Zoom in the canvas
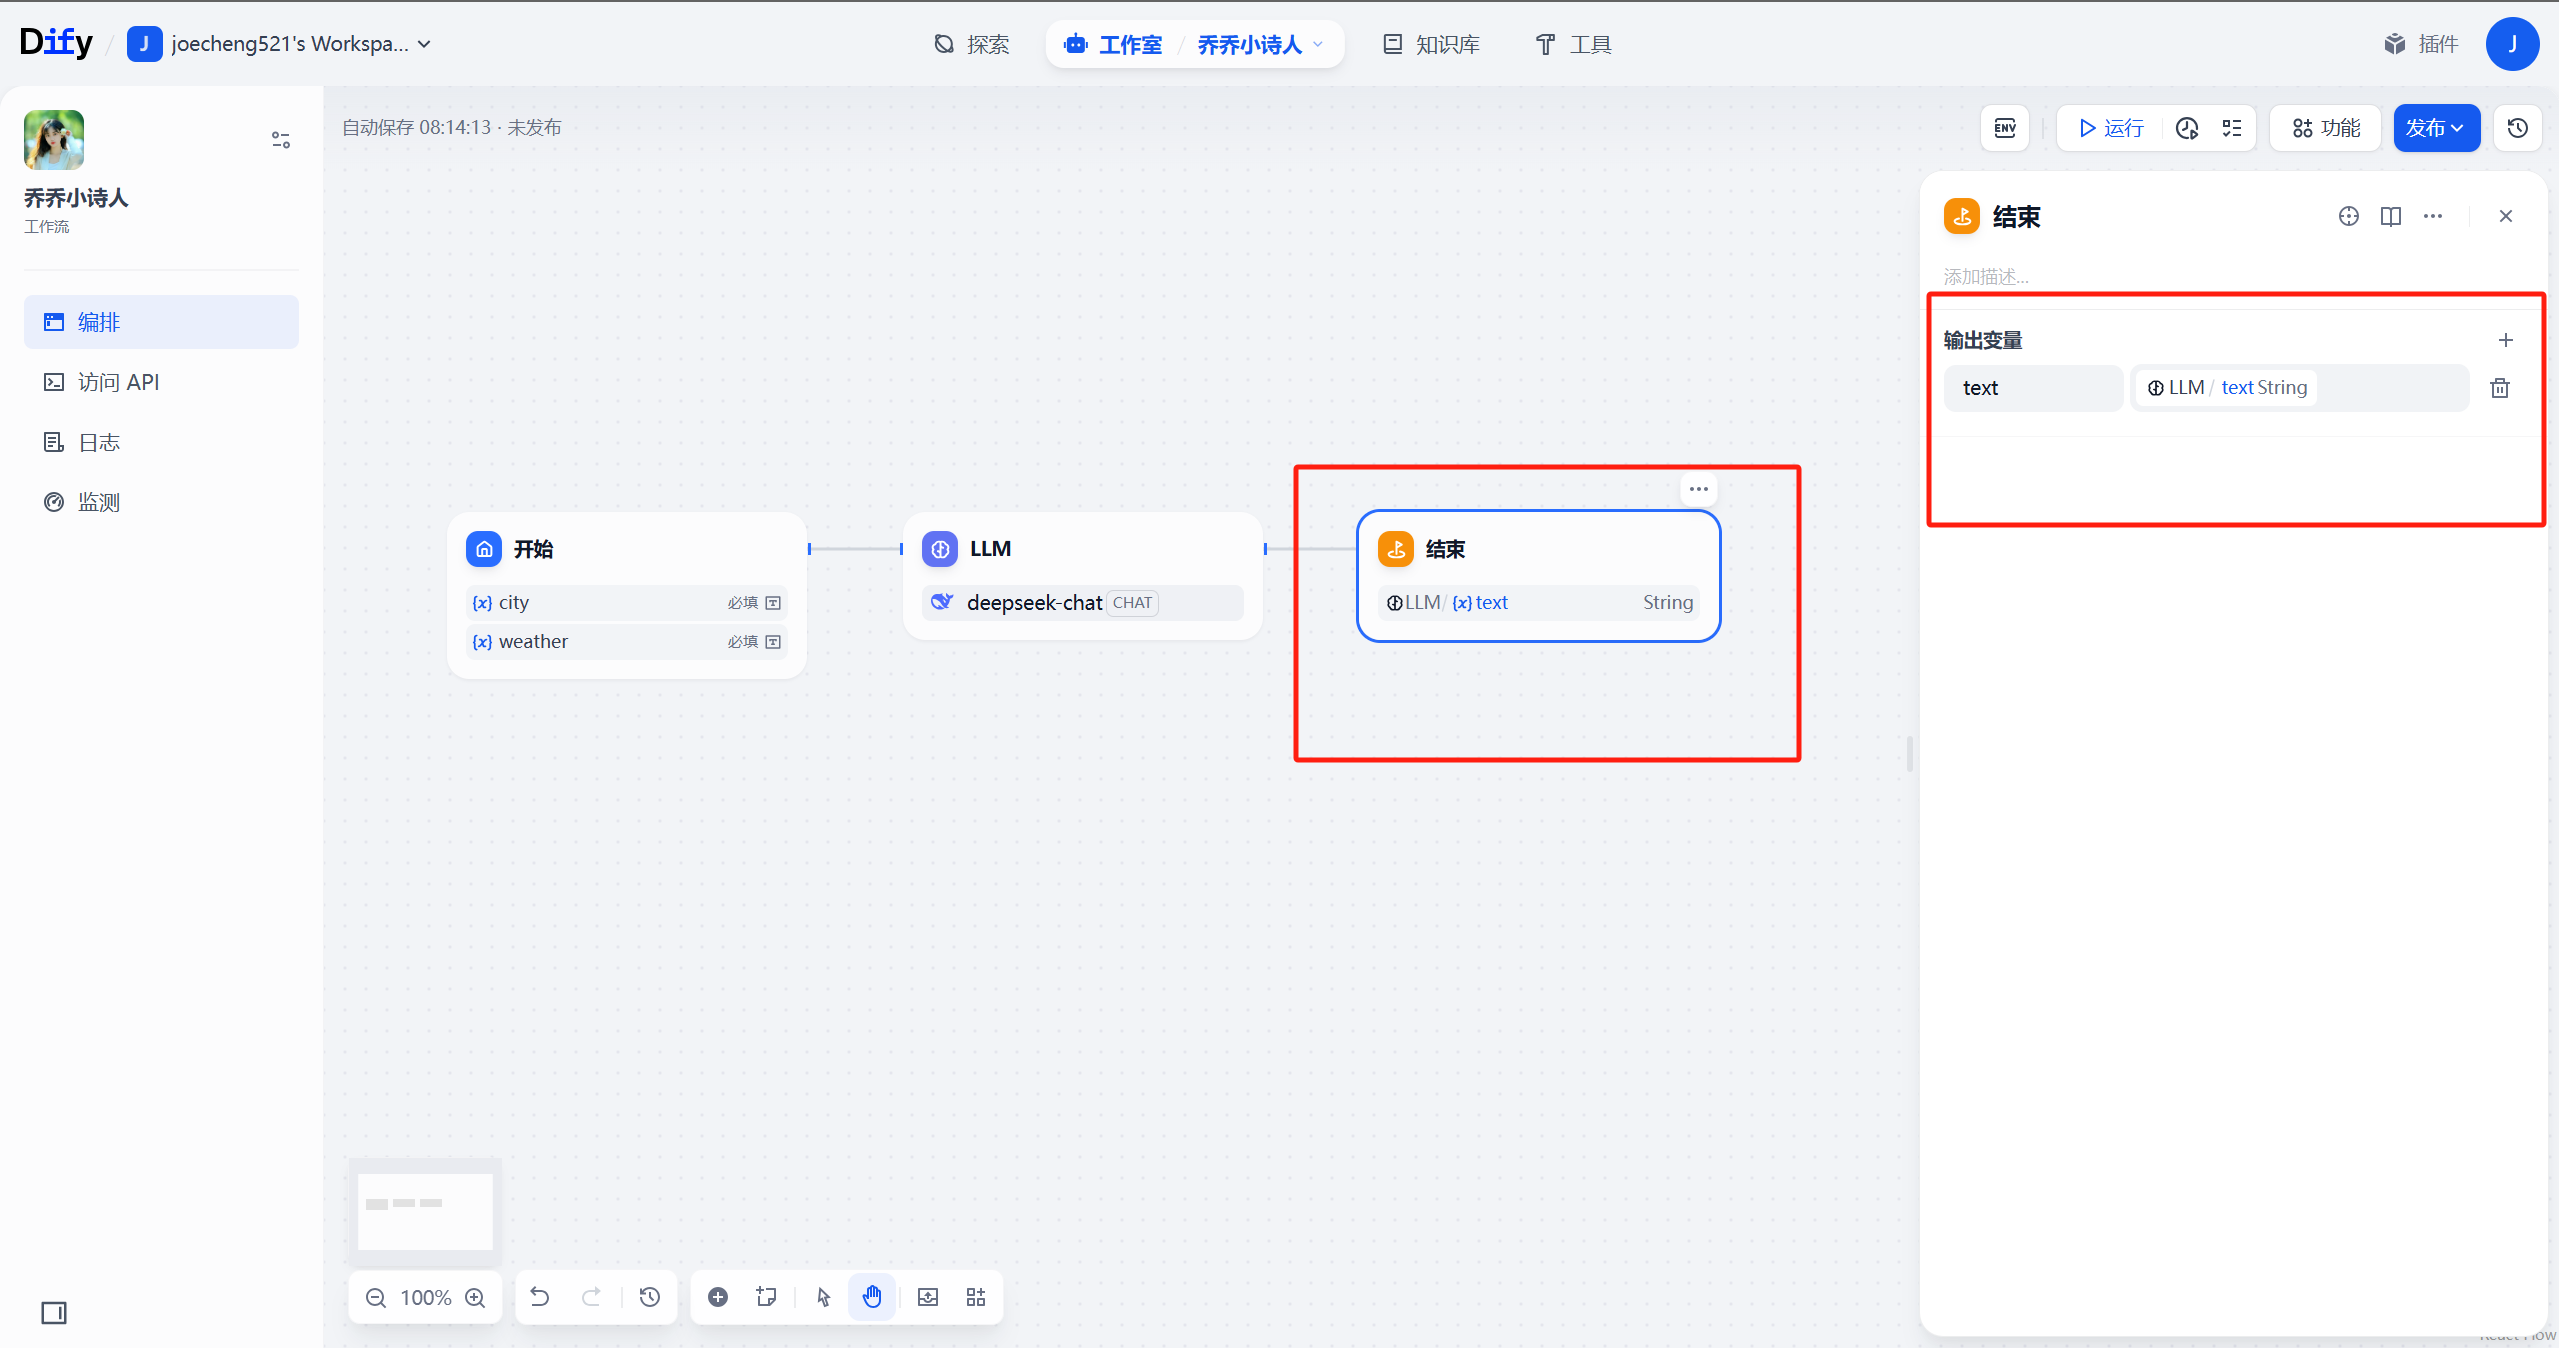This screenshot has height=1348, width=2559. (475, 1297)
